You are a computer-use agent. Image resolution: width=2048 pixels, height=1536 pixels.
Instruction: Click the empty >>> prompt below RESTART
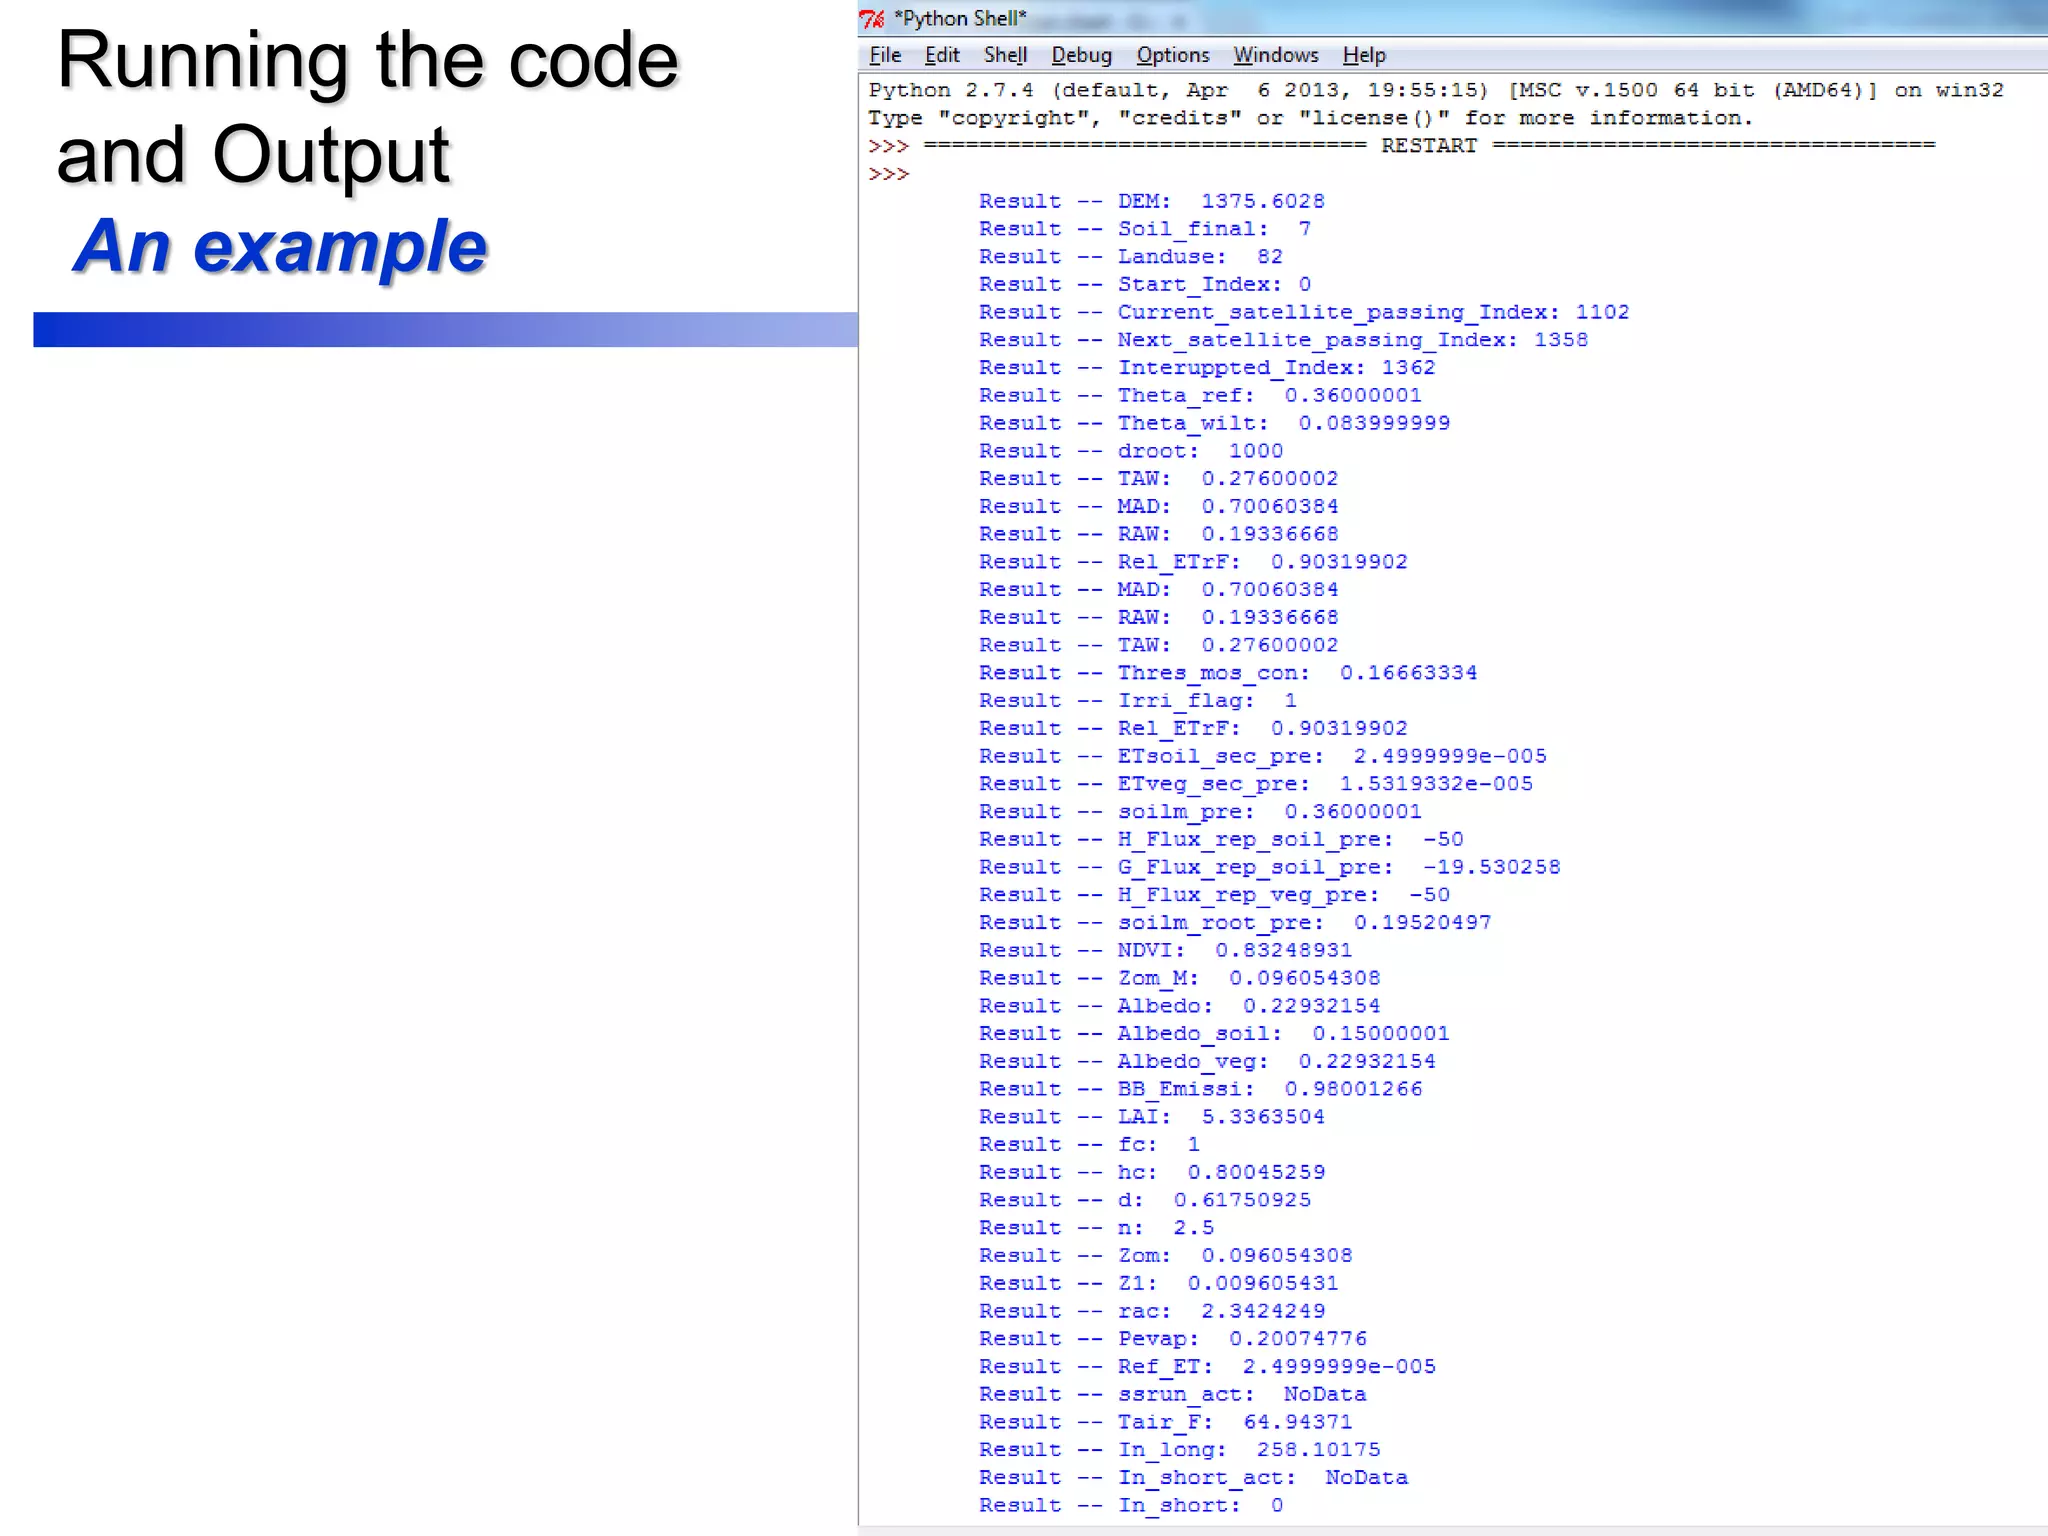click(889, 174)
